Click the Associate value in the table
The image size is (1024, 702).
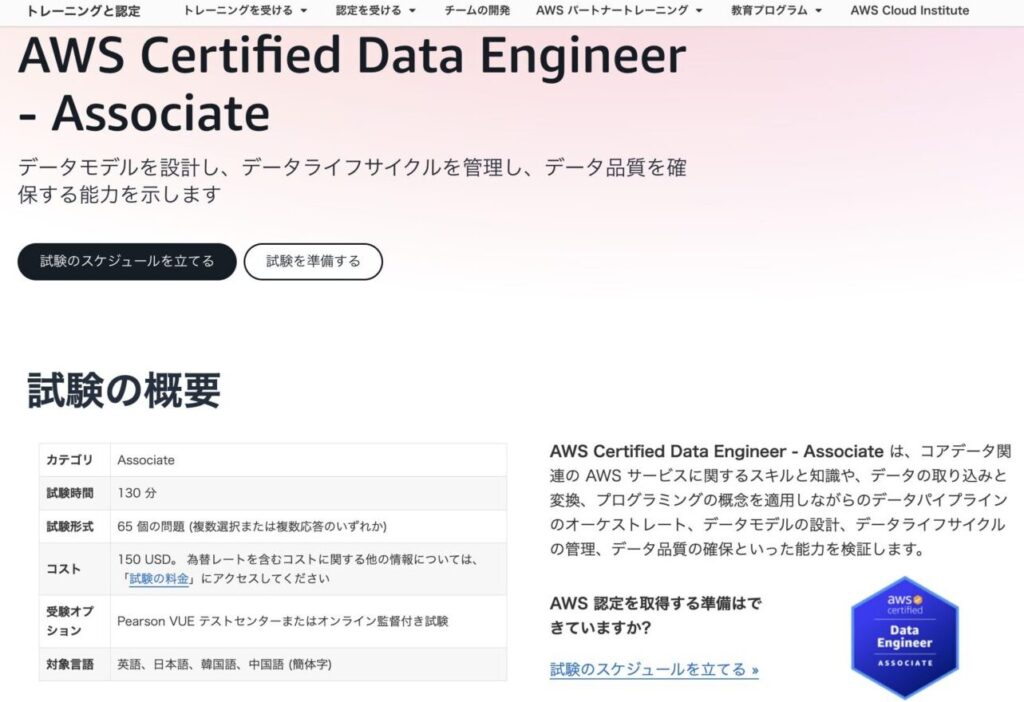point(146,460)
